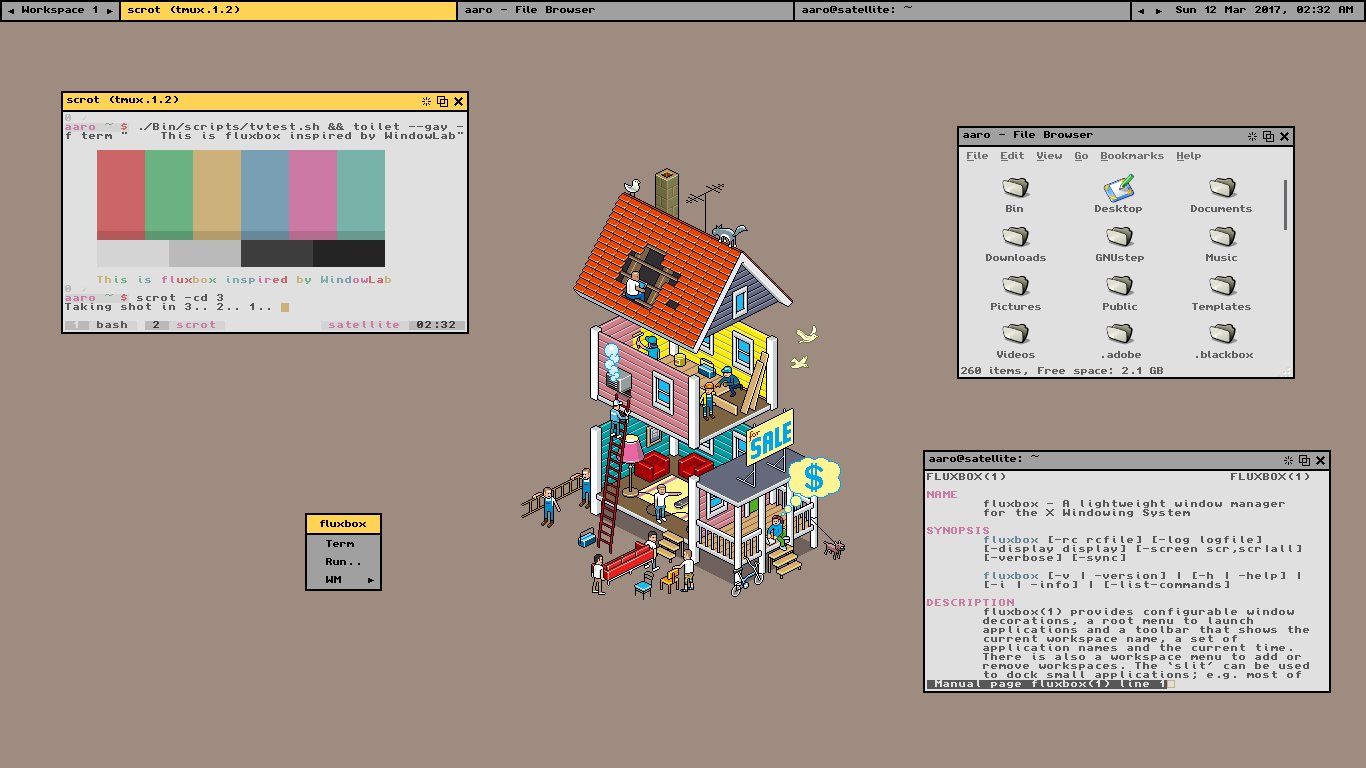1366x768 pixels.
Task: Click next window arrow beside the clock
Action: coord(1159,10)
